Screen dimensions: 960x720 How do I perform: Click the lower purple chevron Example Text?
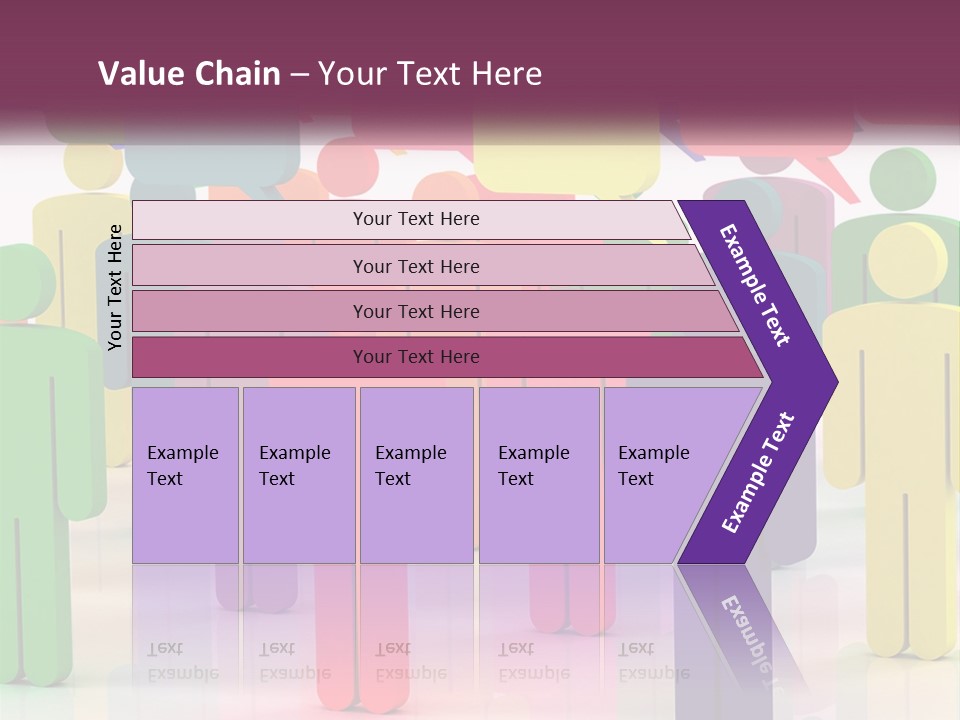point(758,472)
